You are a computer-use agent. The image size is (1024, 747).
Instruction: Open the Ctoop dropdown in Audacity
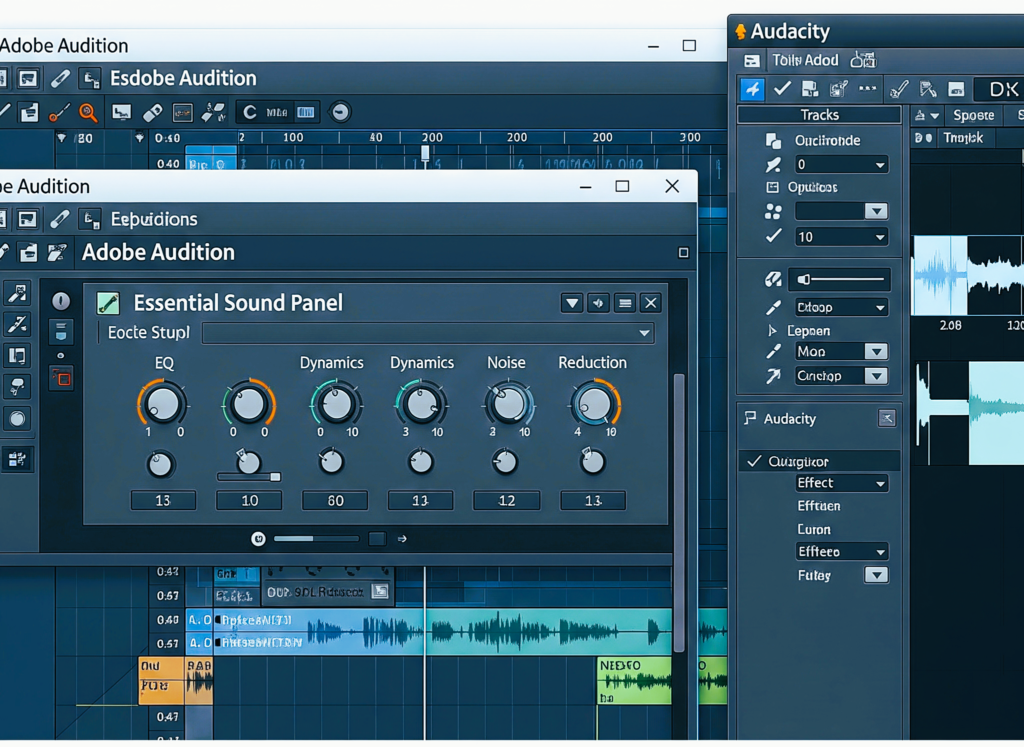tap(841, 307)
